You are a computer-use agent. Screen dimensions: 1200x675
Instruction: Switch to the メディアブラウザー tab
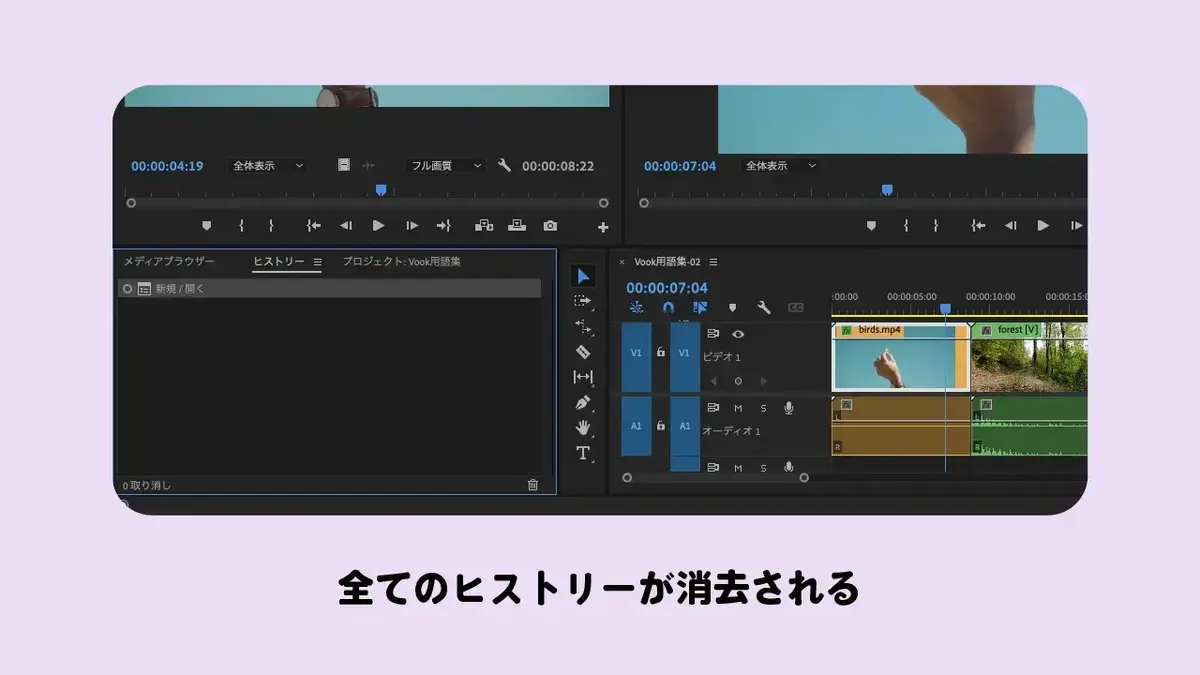click(169, 262)
